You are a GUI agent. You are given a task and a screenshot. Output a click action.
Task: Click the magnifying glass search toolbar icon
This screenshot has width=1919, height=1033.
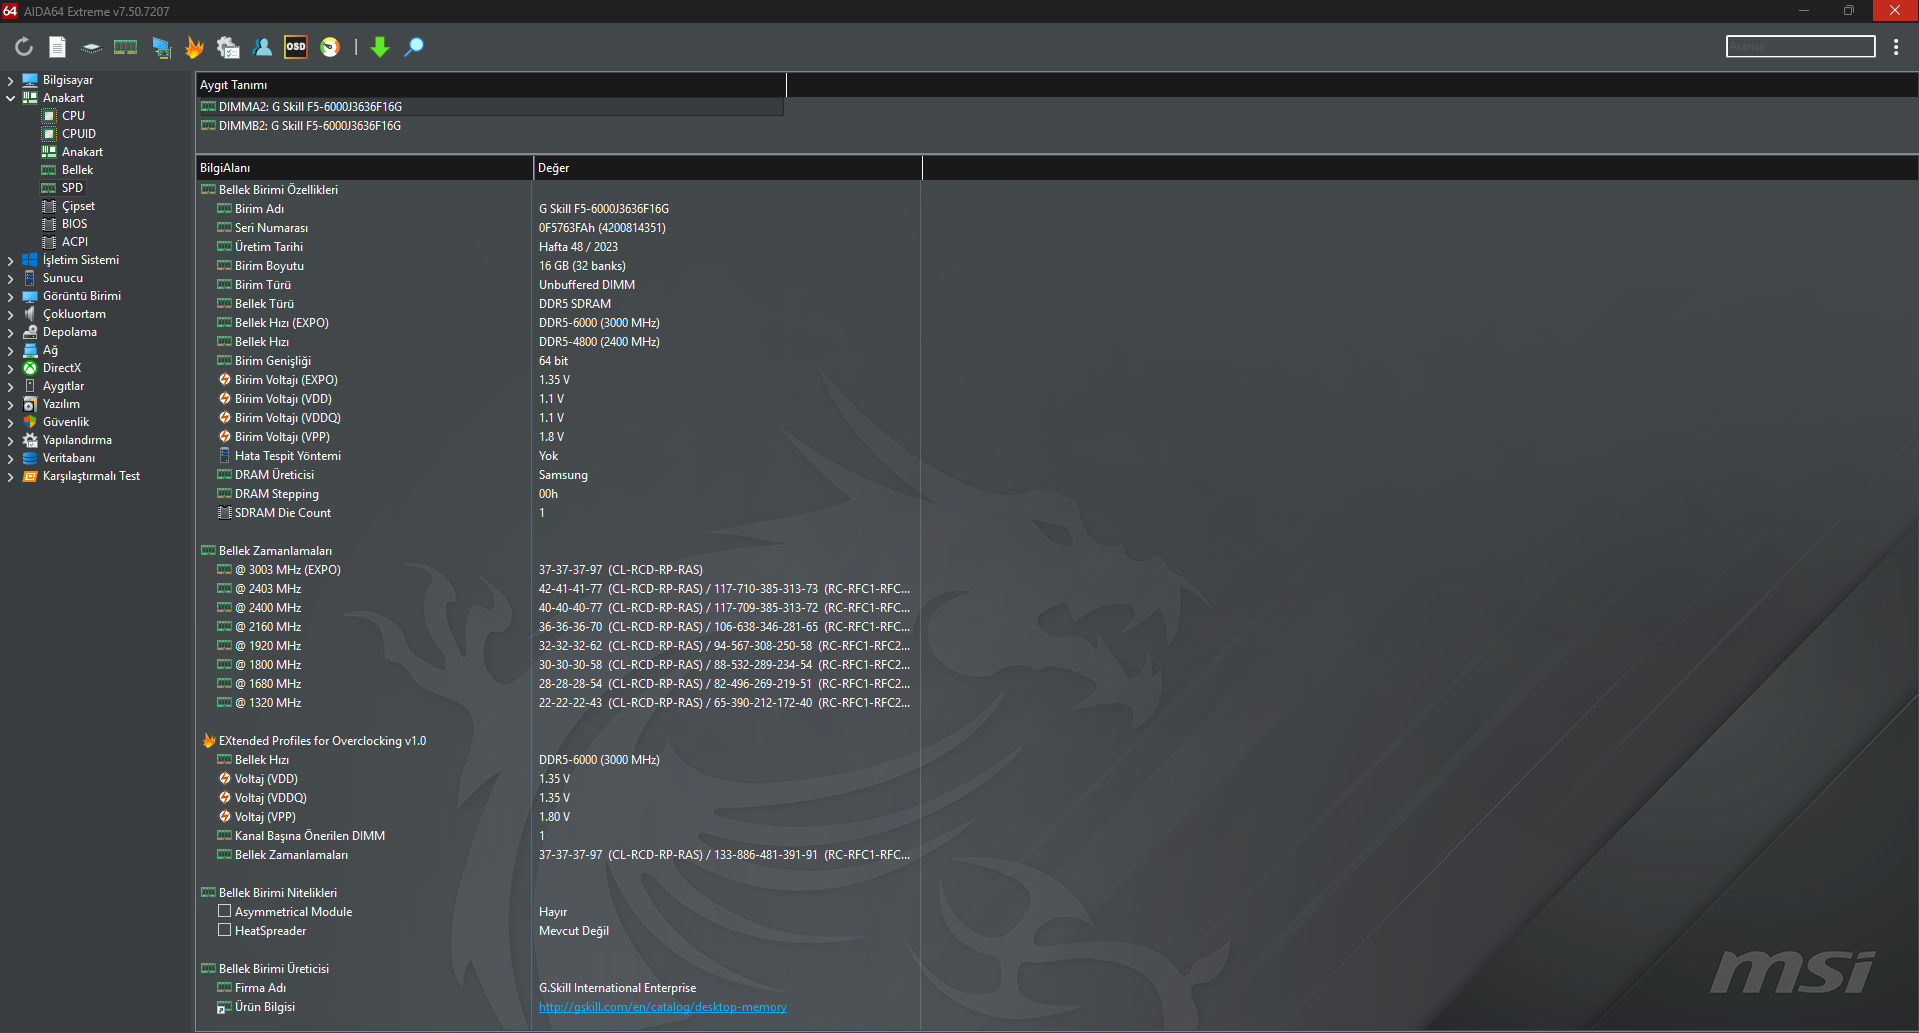(x=414, y=47)
